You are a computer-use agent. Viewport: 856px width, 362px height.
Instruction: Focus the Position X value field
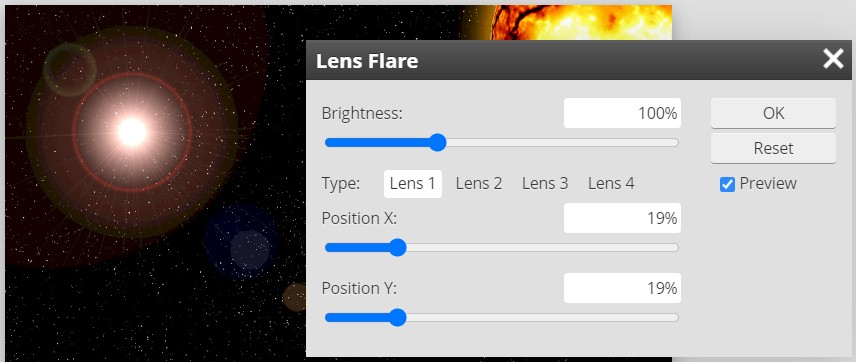tap(622, 218)
